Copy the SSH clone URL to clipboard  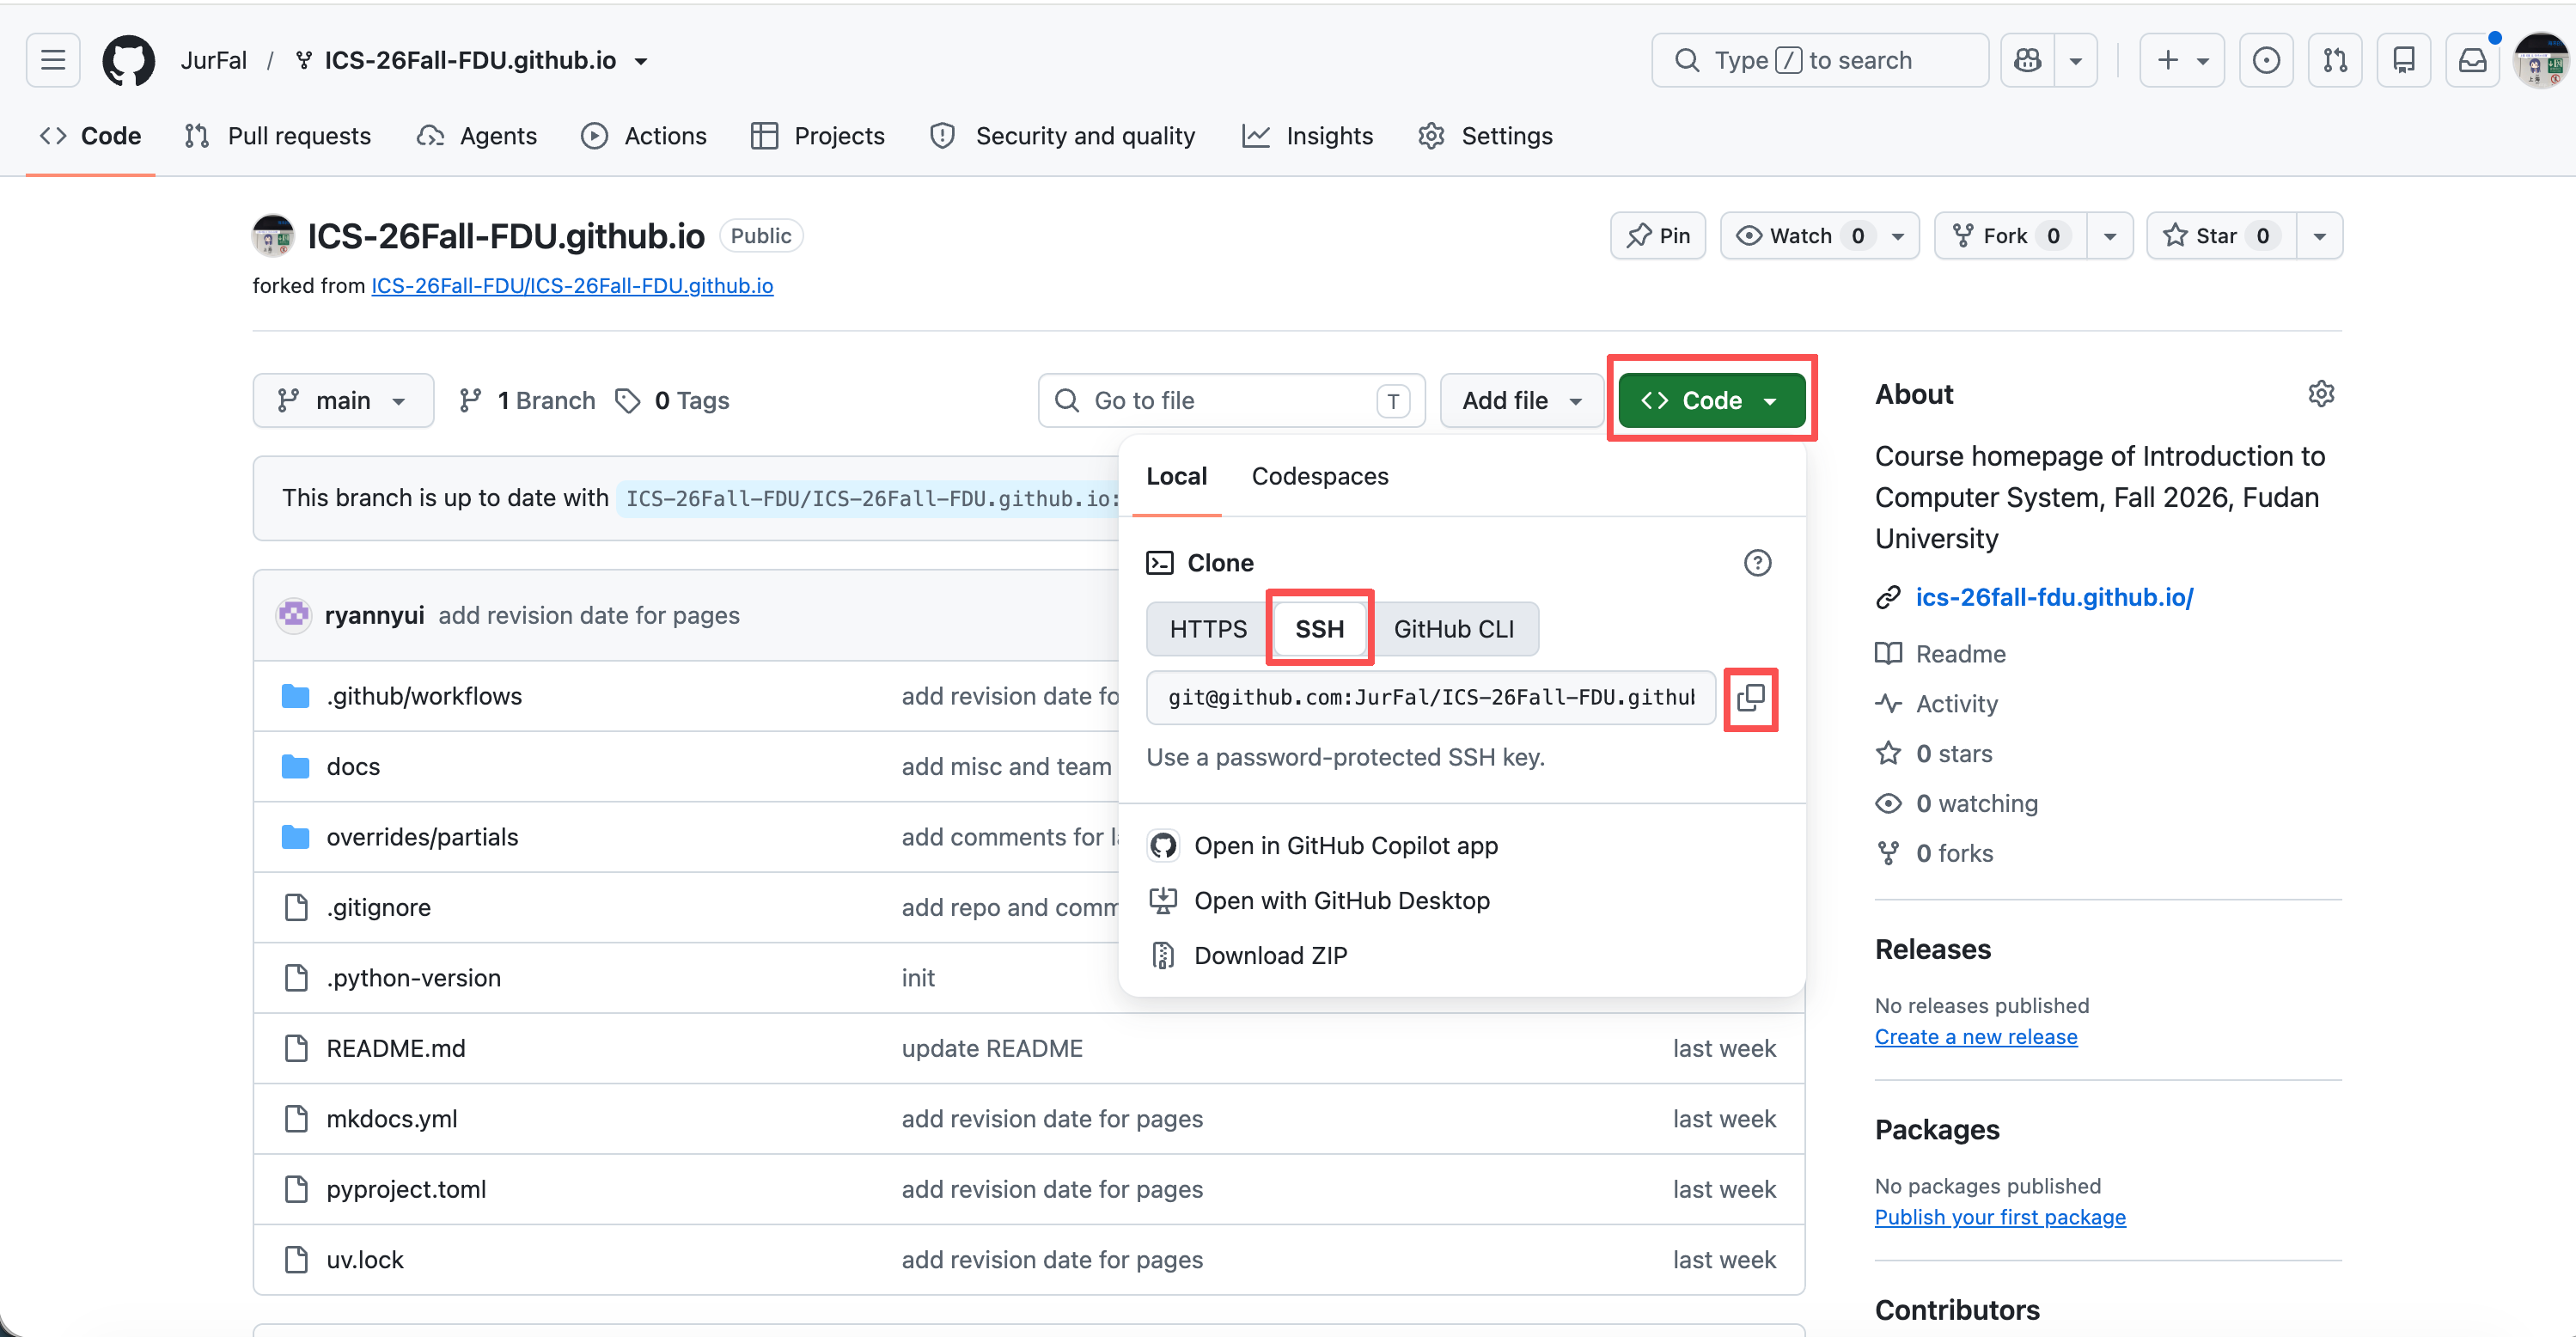(x=1751, y=698)
